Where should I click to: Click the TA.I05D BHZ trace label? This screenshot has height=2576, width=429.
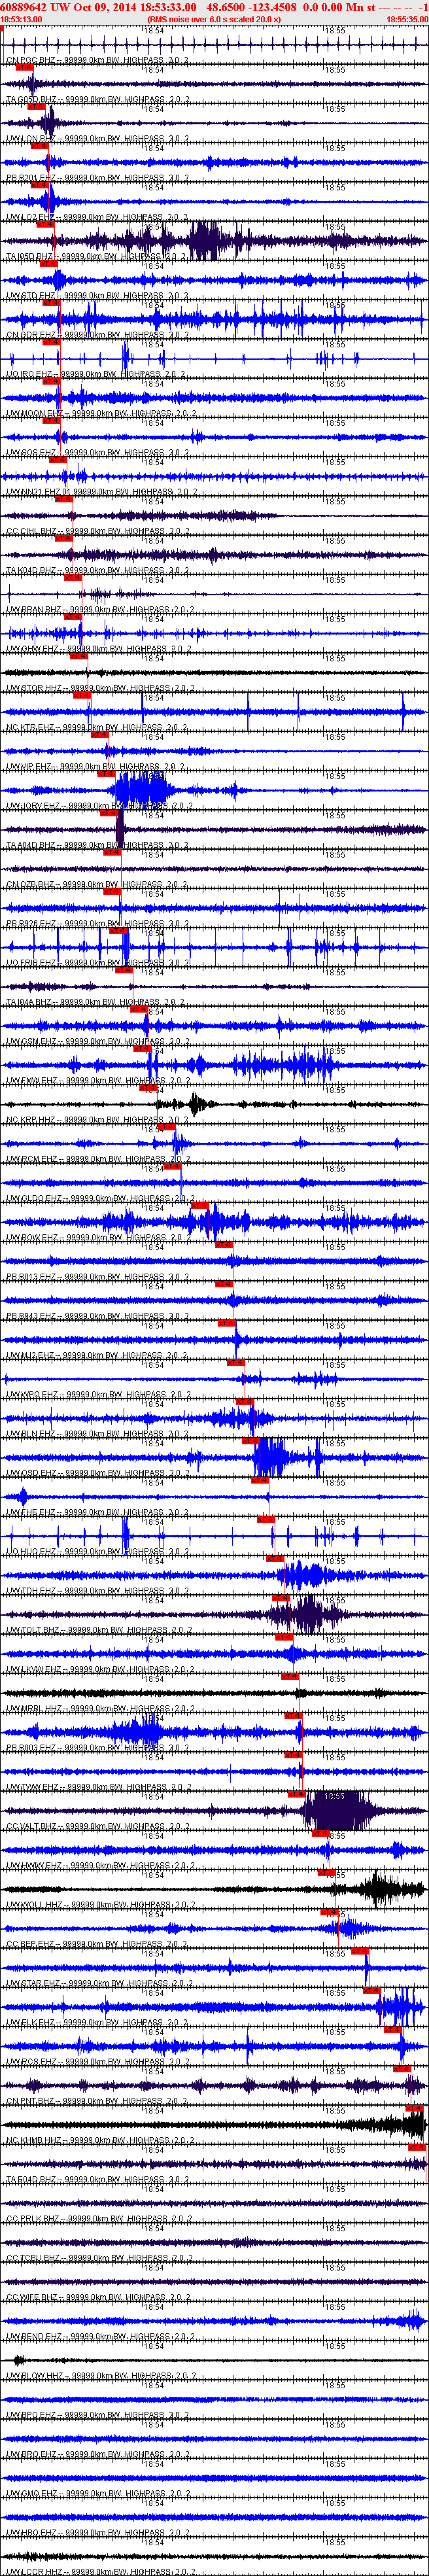(98, 257)
